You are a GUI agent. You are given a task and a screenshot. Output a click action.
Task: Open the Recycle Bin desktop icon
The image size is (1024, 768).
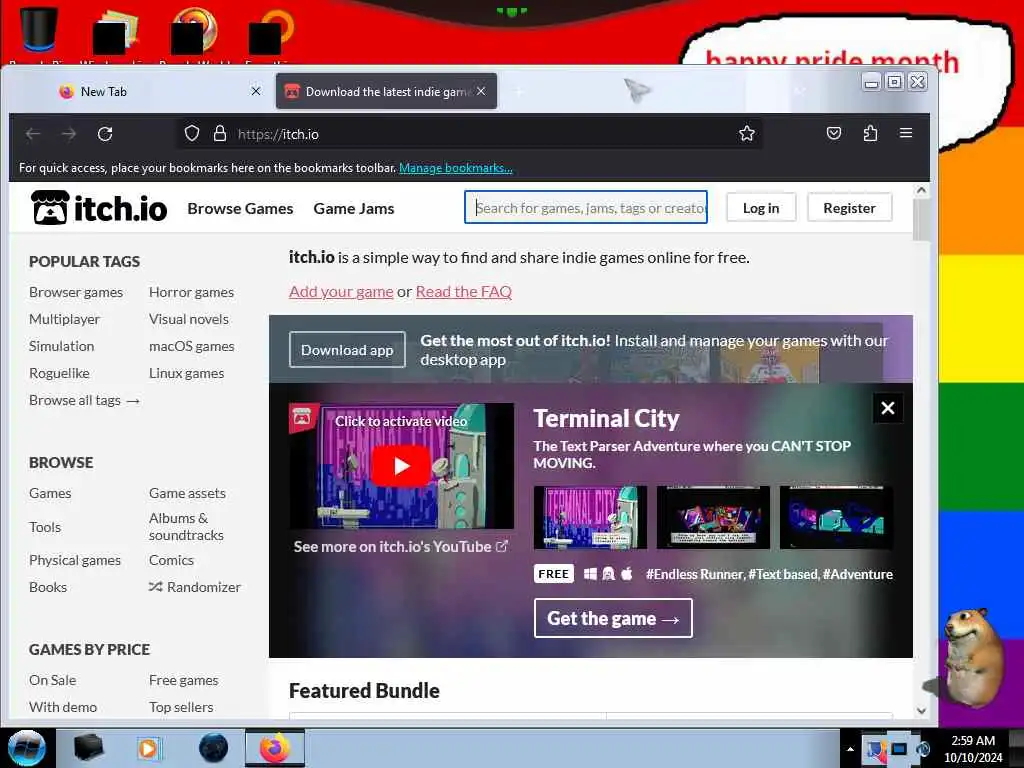coord(38,31)
